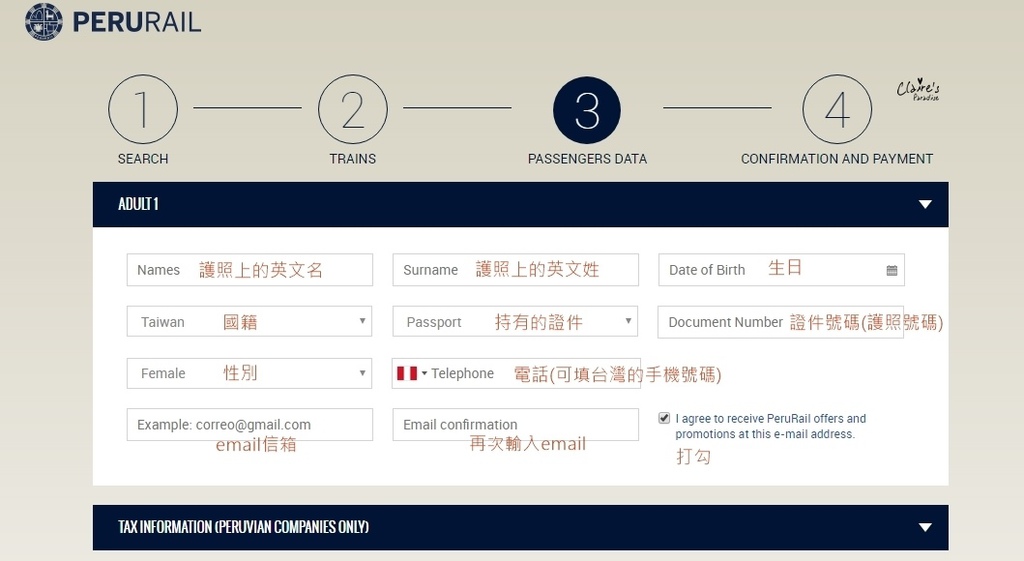Select step 2 Trains circle
The width and height of the screenshot is (1024, 561).
click(352, 110)
